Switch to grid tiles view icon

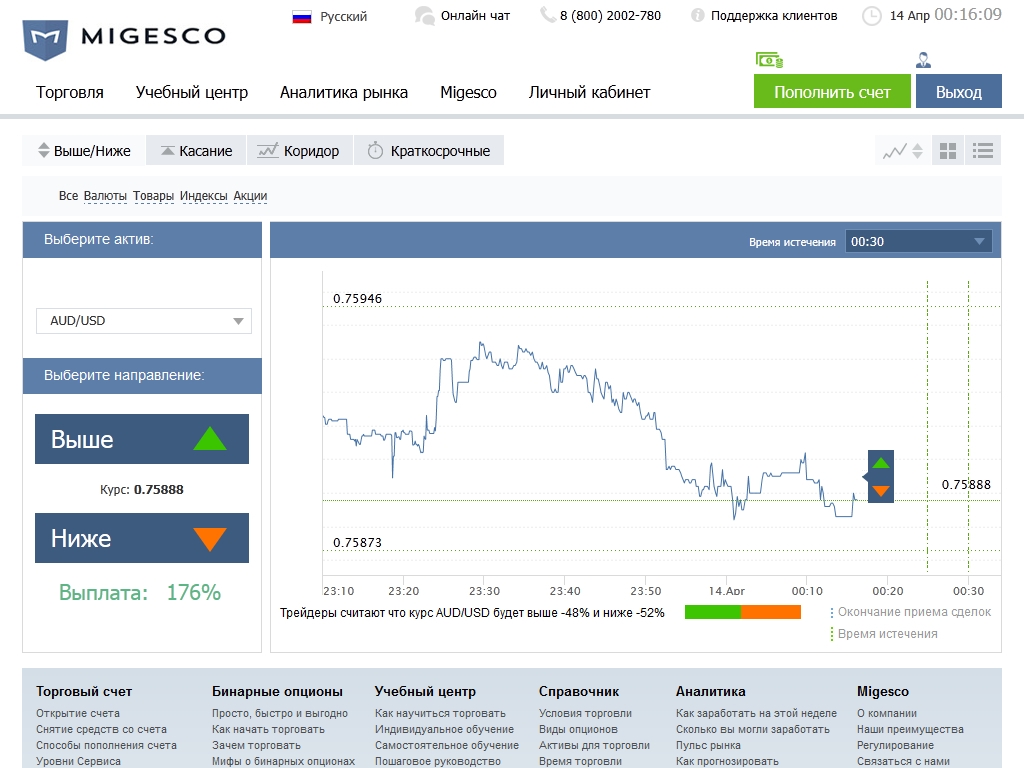pyautogui.click(x=948, y=151)
